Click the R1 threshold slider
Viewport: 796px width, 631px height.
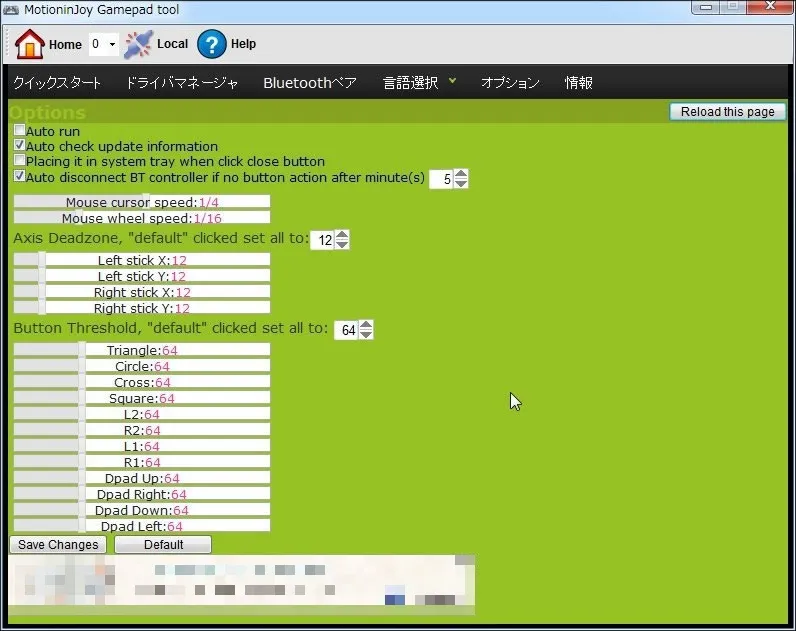[x=142, y=461]
